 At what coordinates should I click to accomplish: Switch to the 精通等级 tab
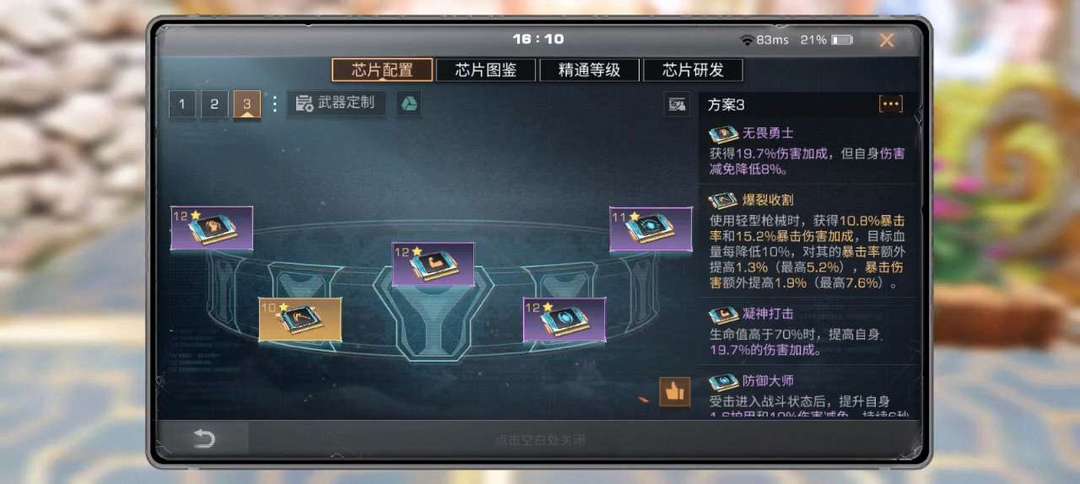pos(589,70)
